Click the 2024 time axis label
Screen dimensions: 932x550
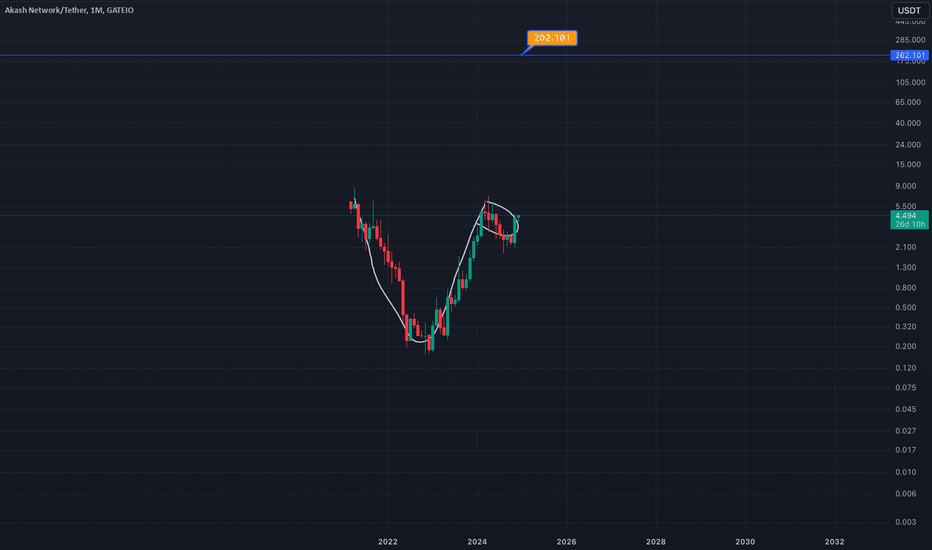(477, 542)
